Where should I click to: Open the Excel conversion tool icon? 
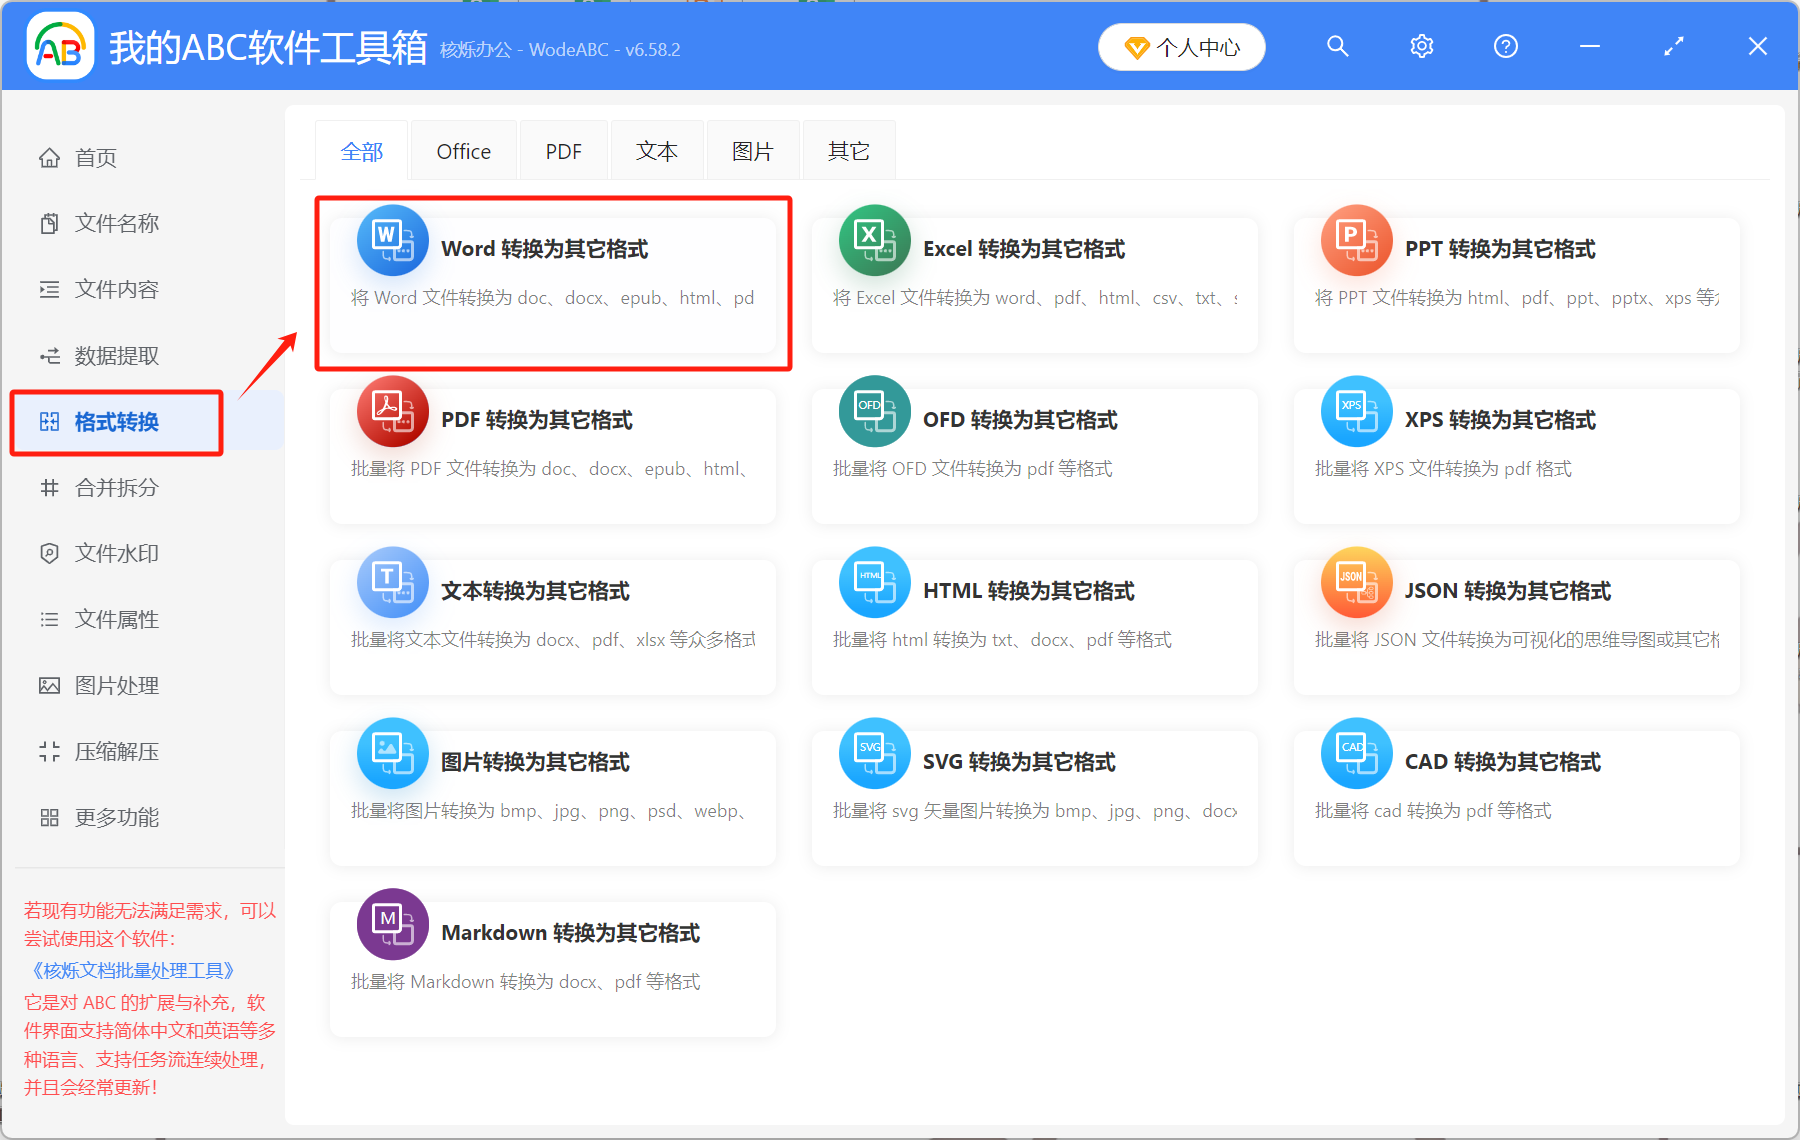[874, 240]
